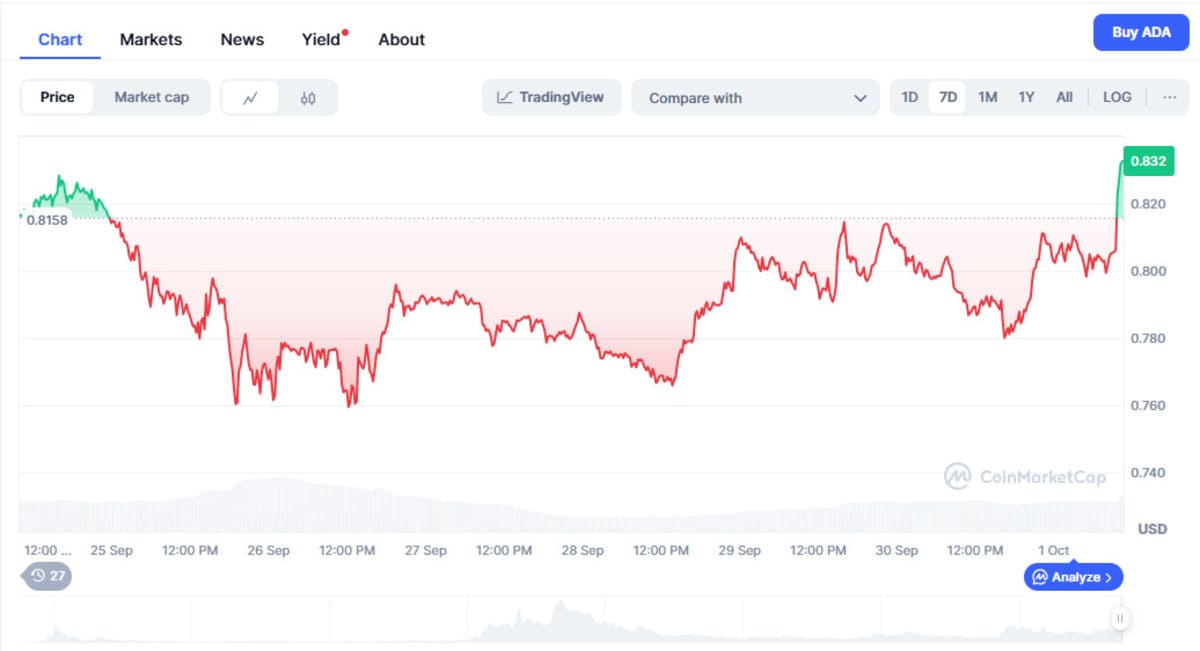Image resolution: width=1200 pixels, height=651 pixels.
Task: Open TradingView chart mode
Action: pos(551,98)
